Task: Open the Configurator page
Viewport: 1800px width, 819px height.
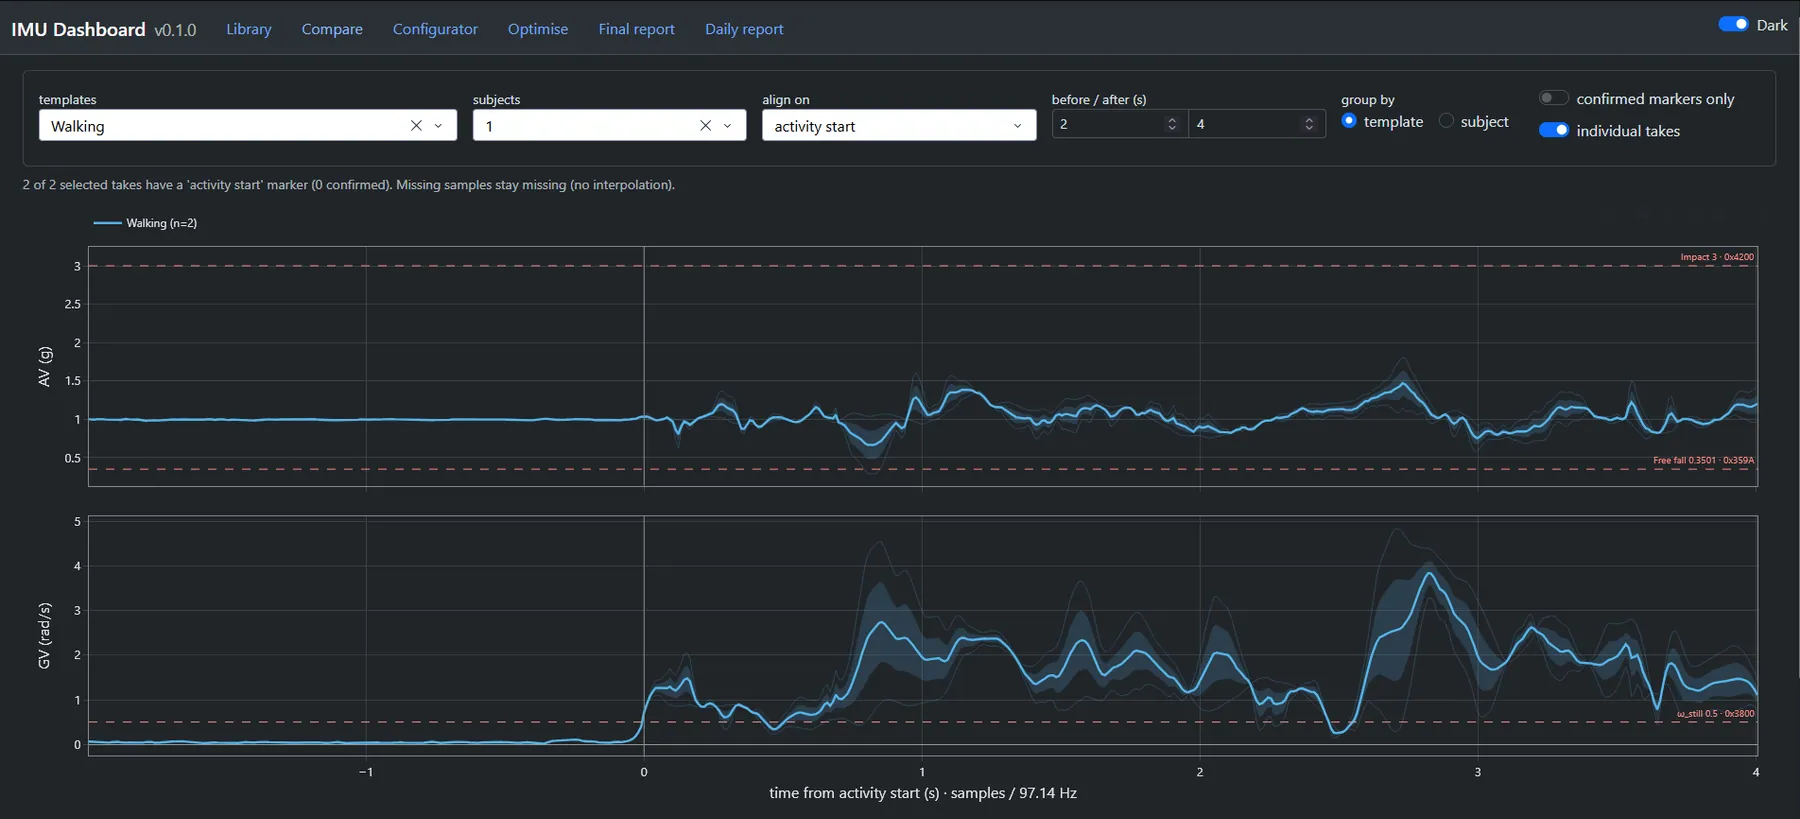Action: click(x=435, y=29)
